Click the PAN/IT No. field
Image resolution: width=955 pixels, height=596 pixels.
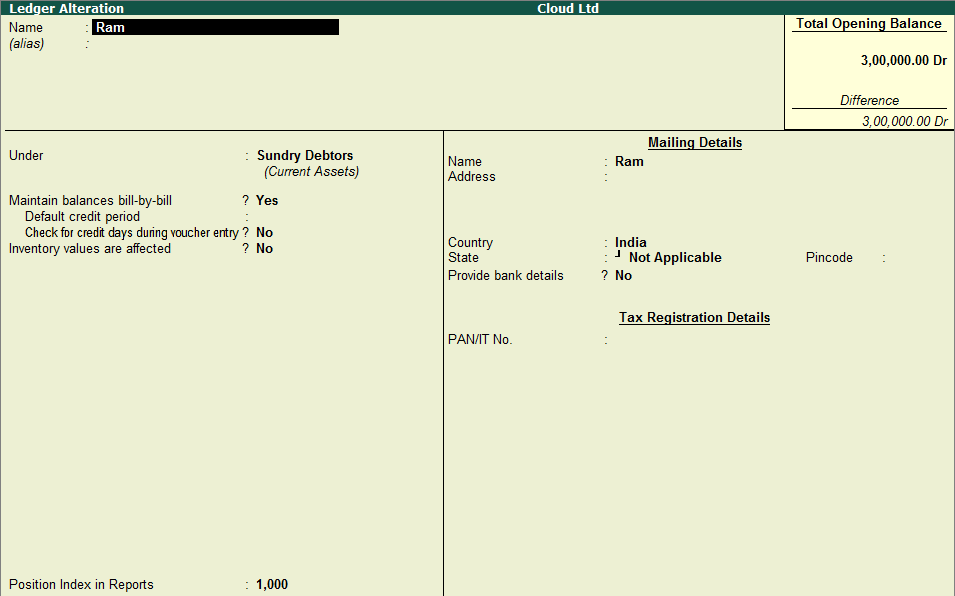click(x=700, y=340)
